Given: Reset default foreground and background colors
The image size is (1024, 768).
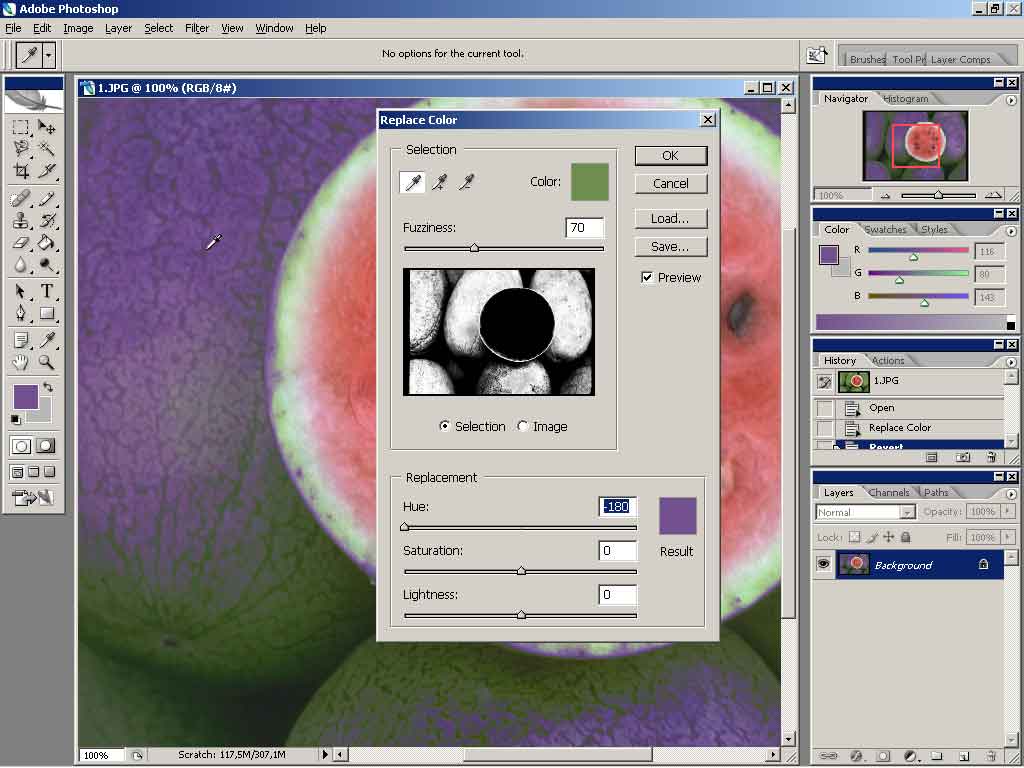Looking at the screenshot, I should 16,419.
